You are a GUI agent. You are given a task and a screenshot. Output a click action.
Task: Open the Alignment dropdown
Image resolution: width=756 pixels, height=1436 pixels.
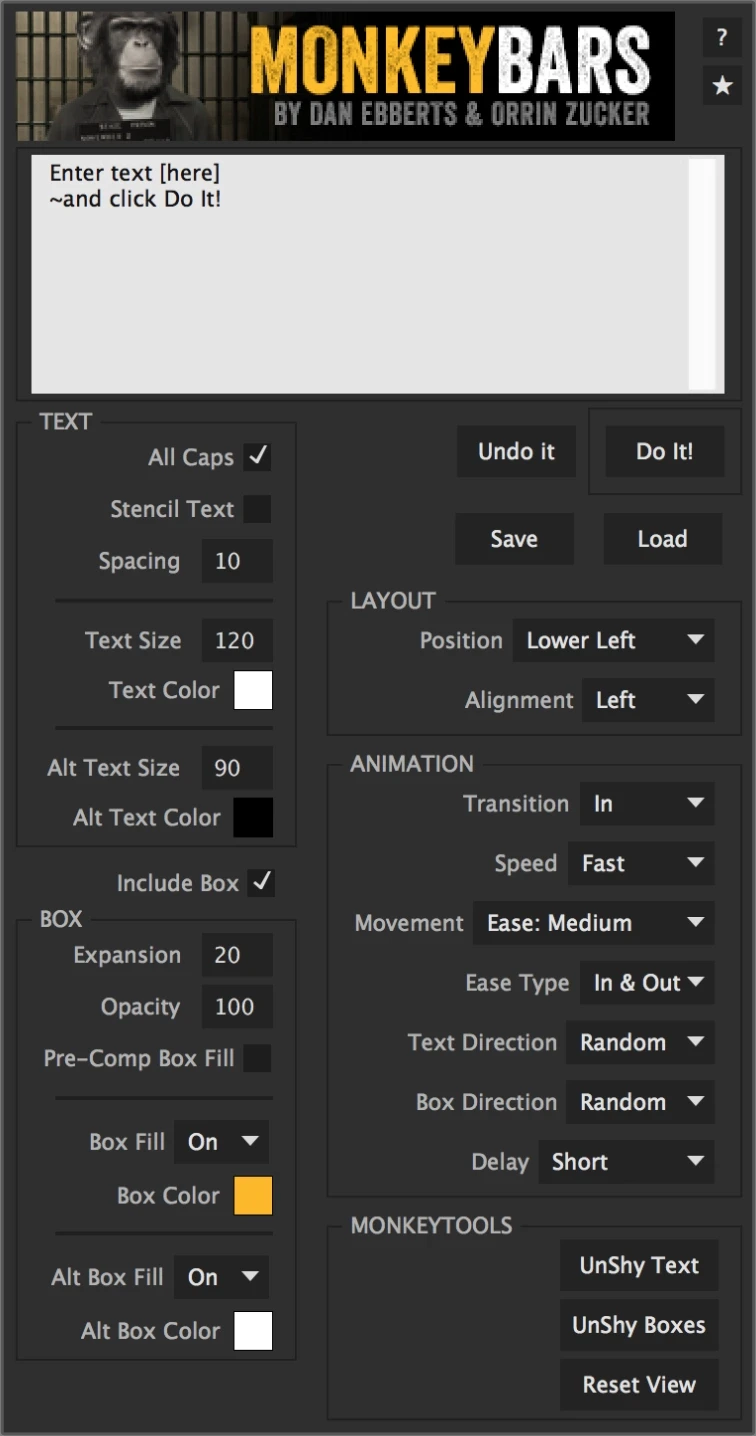click(x=647, y=700)
